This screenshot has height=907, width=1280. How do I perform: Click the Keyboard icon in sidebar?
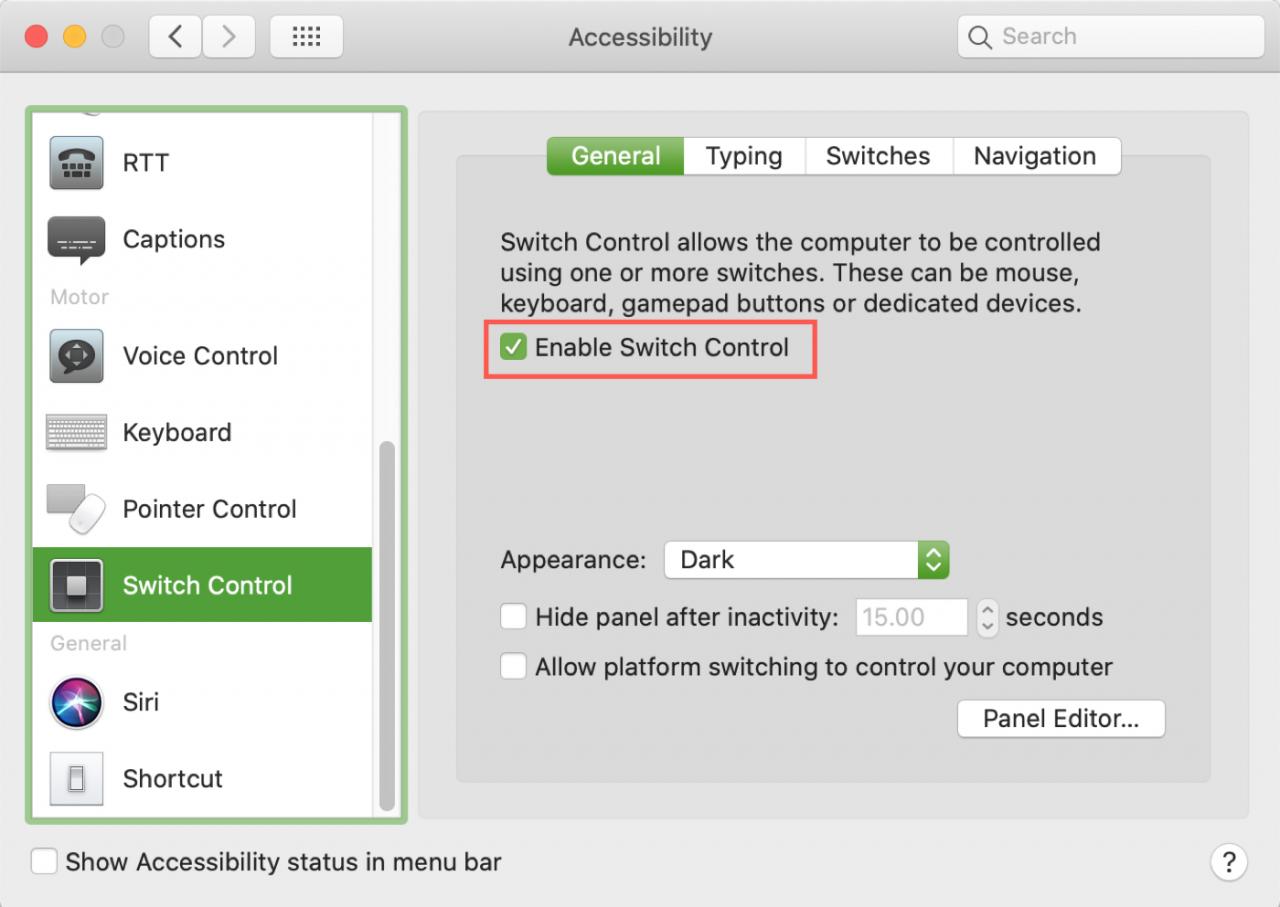click(x=76, y=433)
